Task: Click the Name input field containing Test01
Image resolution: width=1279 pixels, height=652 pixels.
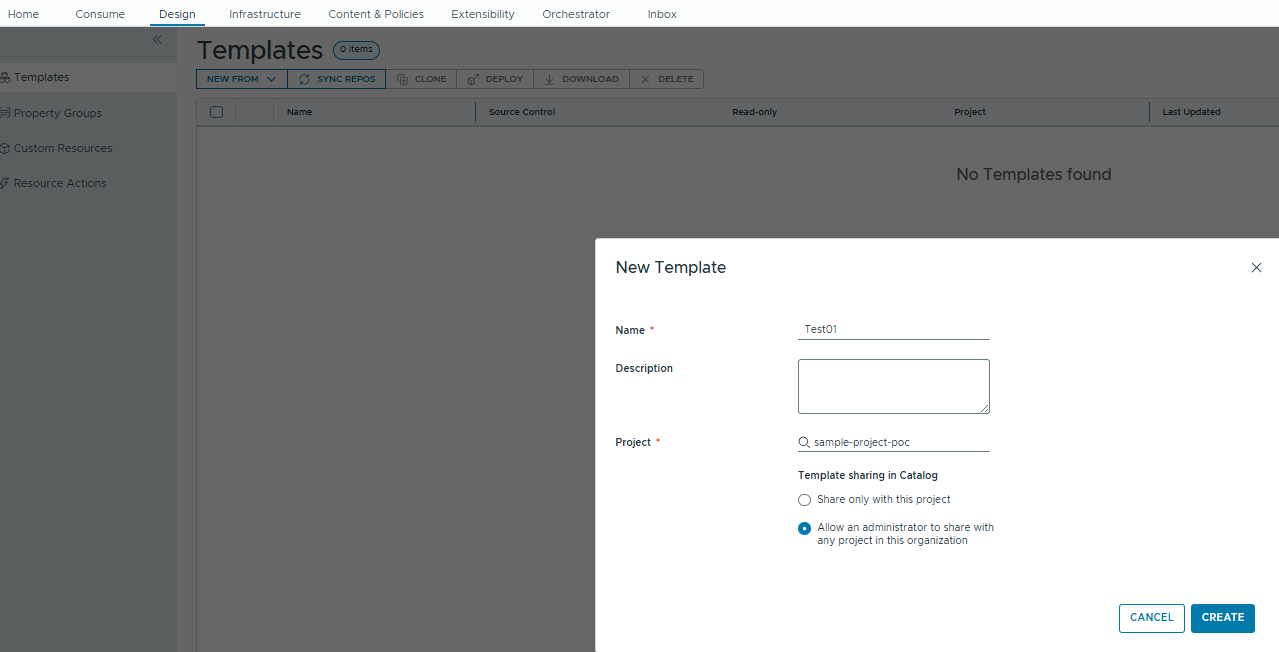Action: (893, 329)
